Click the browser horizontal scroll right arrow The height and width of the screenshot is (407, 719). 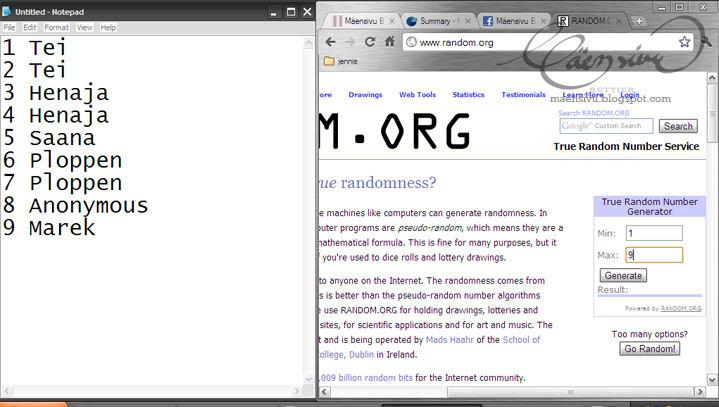coord(700,392)
